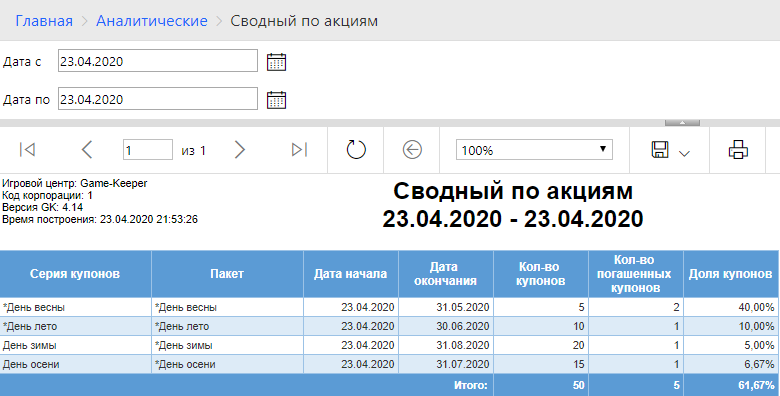This screenshot has width=780, height=396.
Task: Click the Дата окончания column header
Action: (x=446, y=274)
